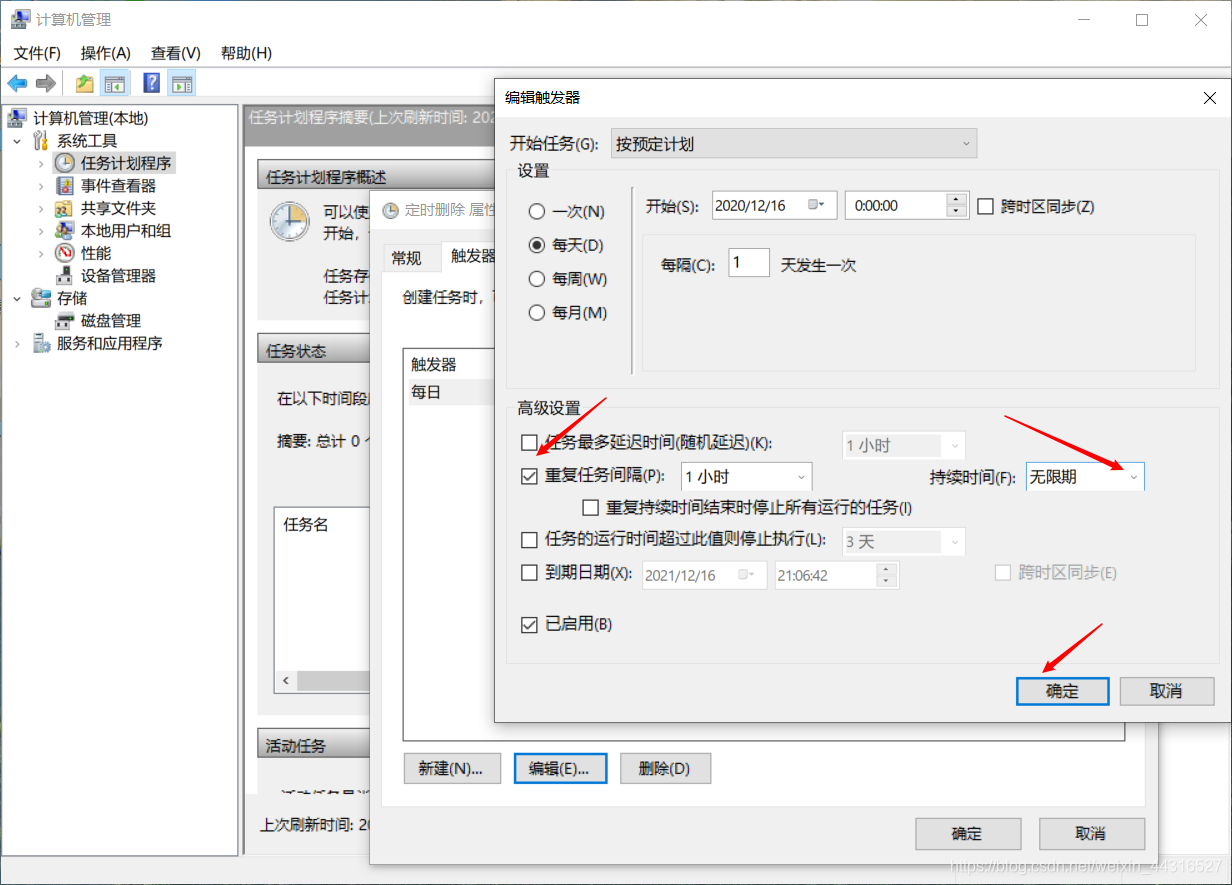The width and height of the screenshot is (1232, 885).
Task: Click the Forward arrow toolbar icon
Action: (x=45, y=83)
